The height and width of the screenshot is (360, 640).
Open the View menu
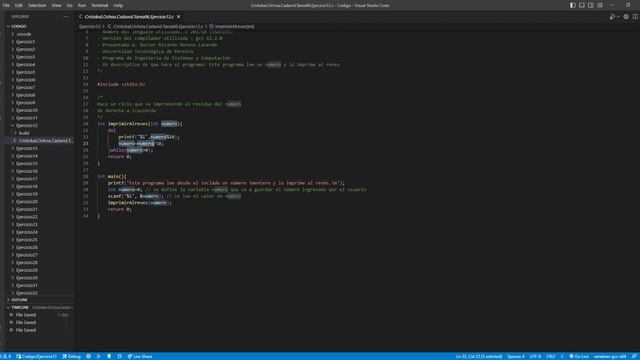coord(56,5)
